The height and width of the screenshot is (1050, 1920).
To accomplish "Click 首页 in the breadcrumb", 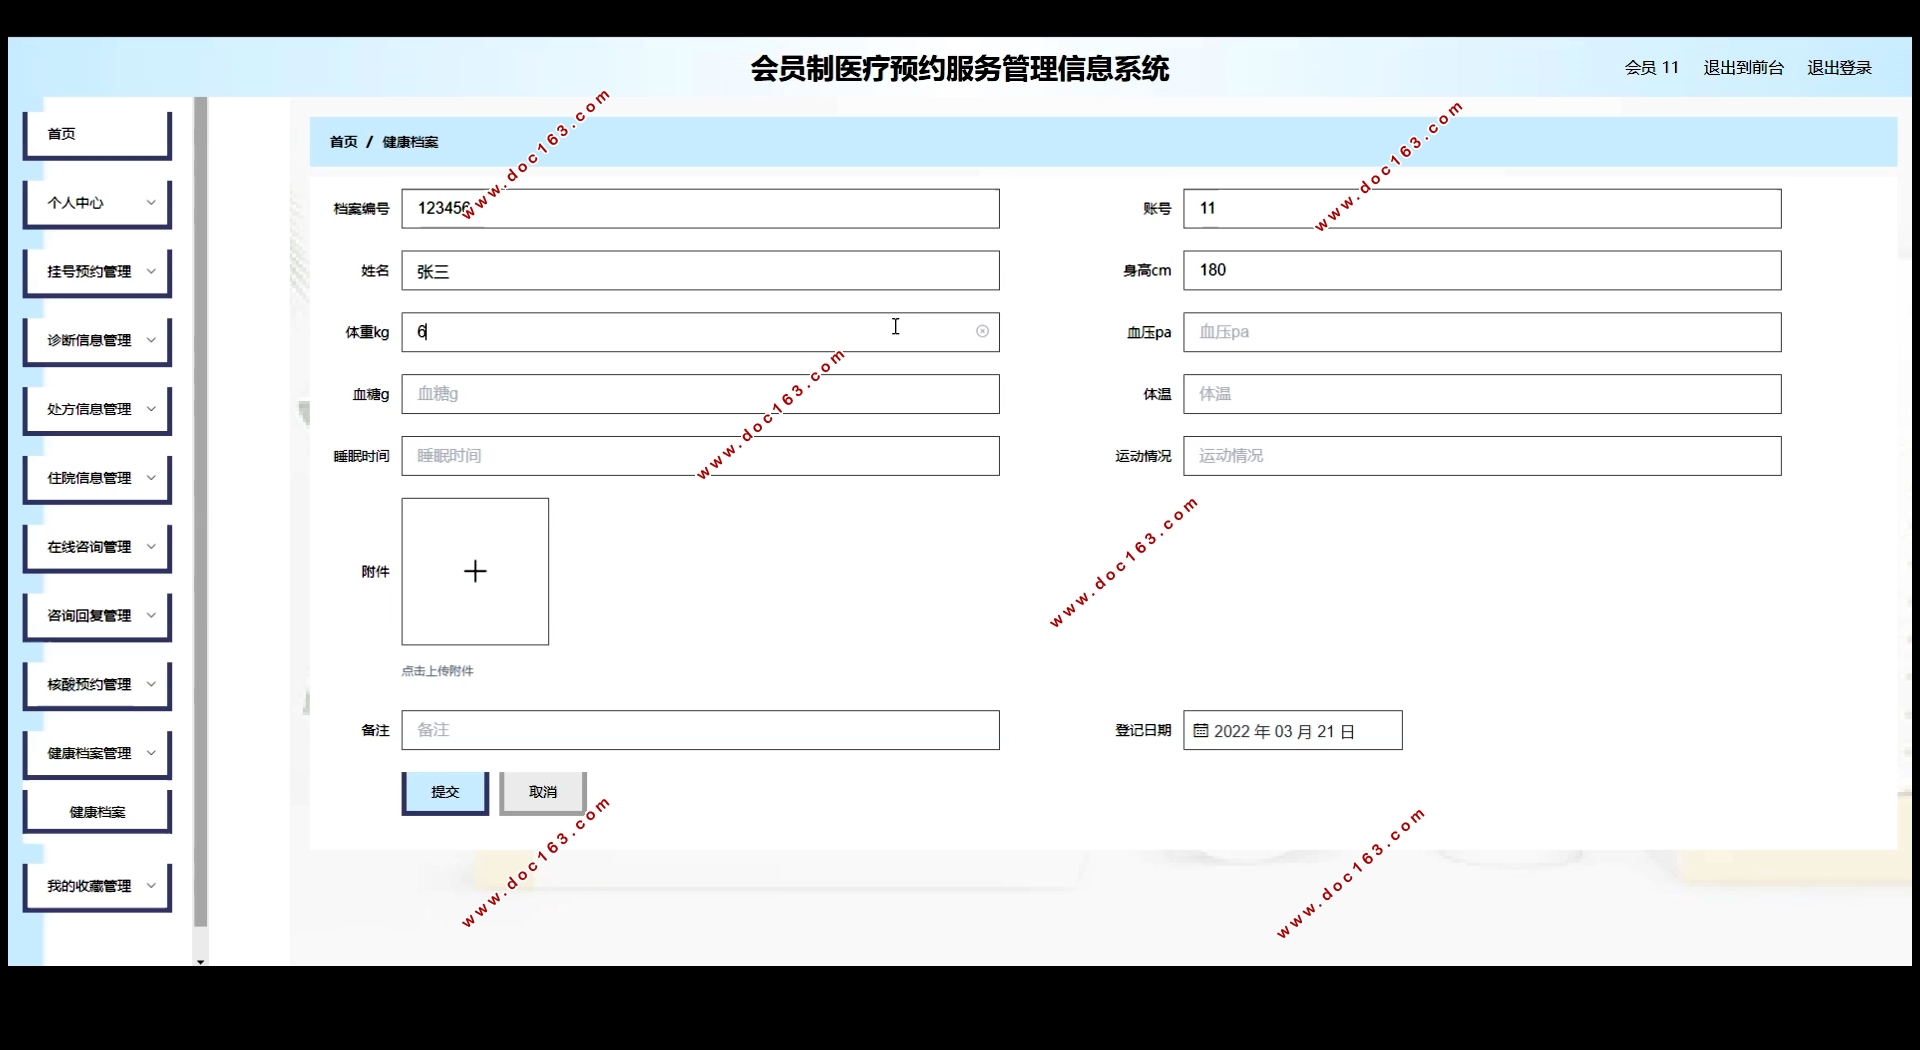I will coord(343,142).
